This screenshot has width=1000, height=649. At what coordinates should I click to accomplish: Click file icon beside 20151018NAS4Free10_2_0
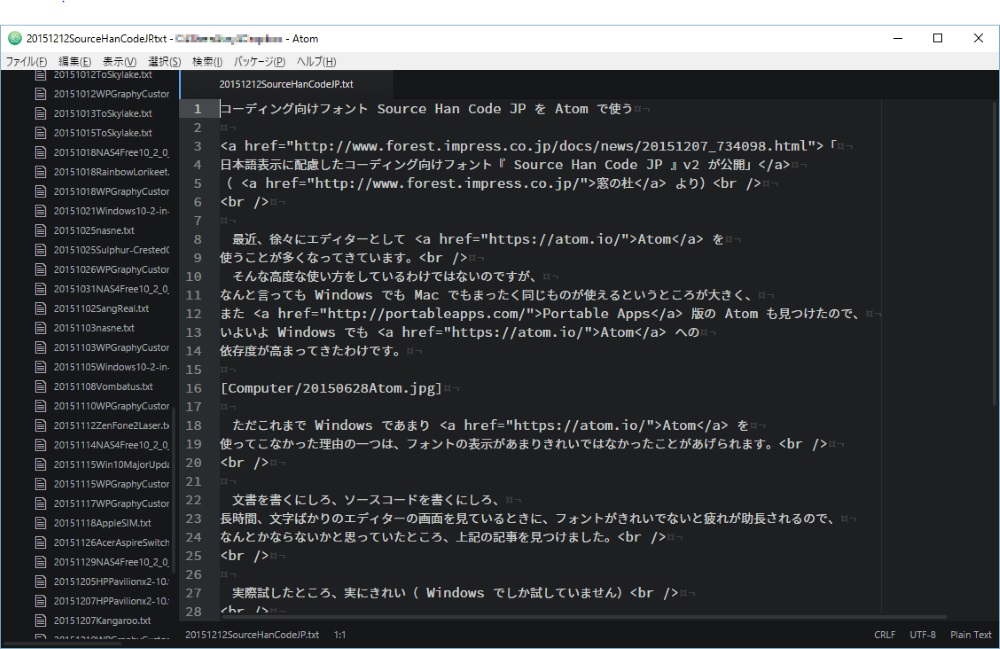tap(41, 152)
